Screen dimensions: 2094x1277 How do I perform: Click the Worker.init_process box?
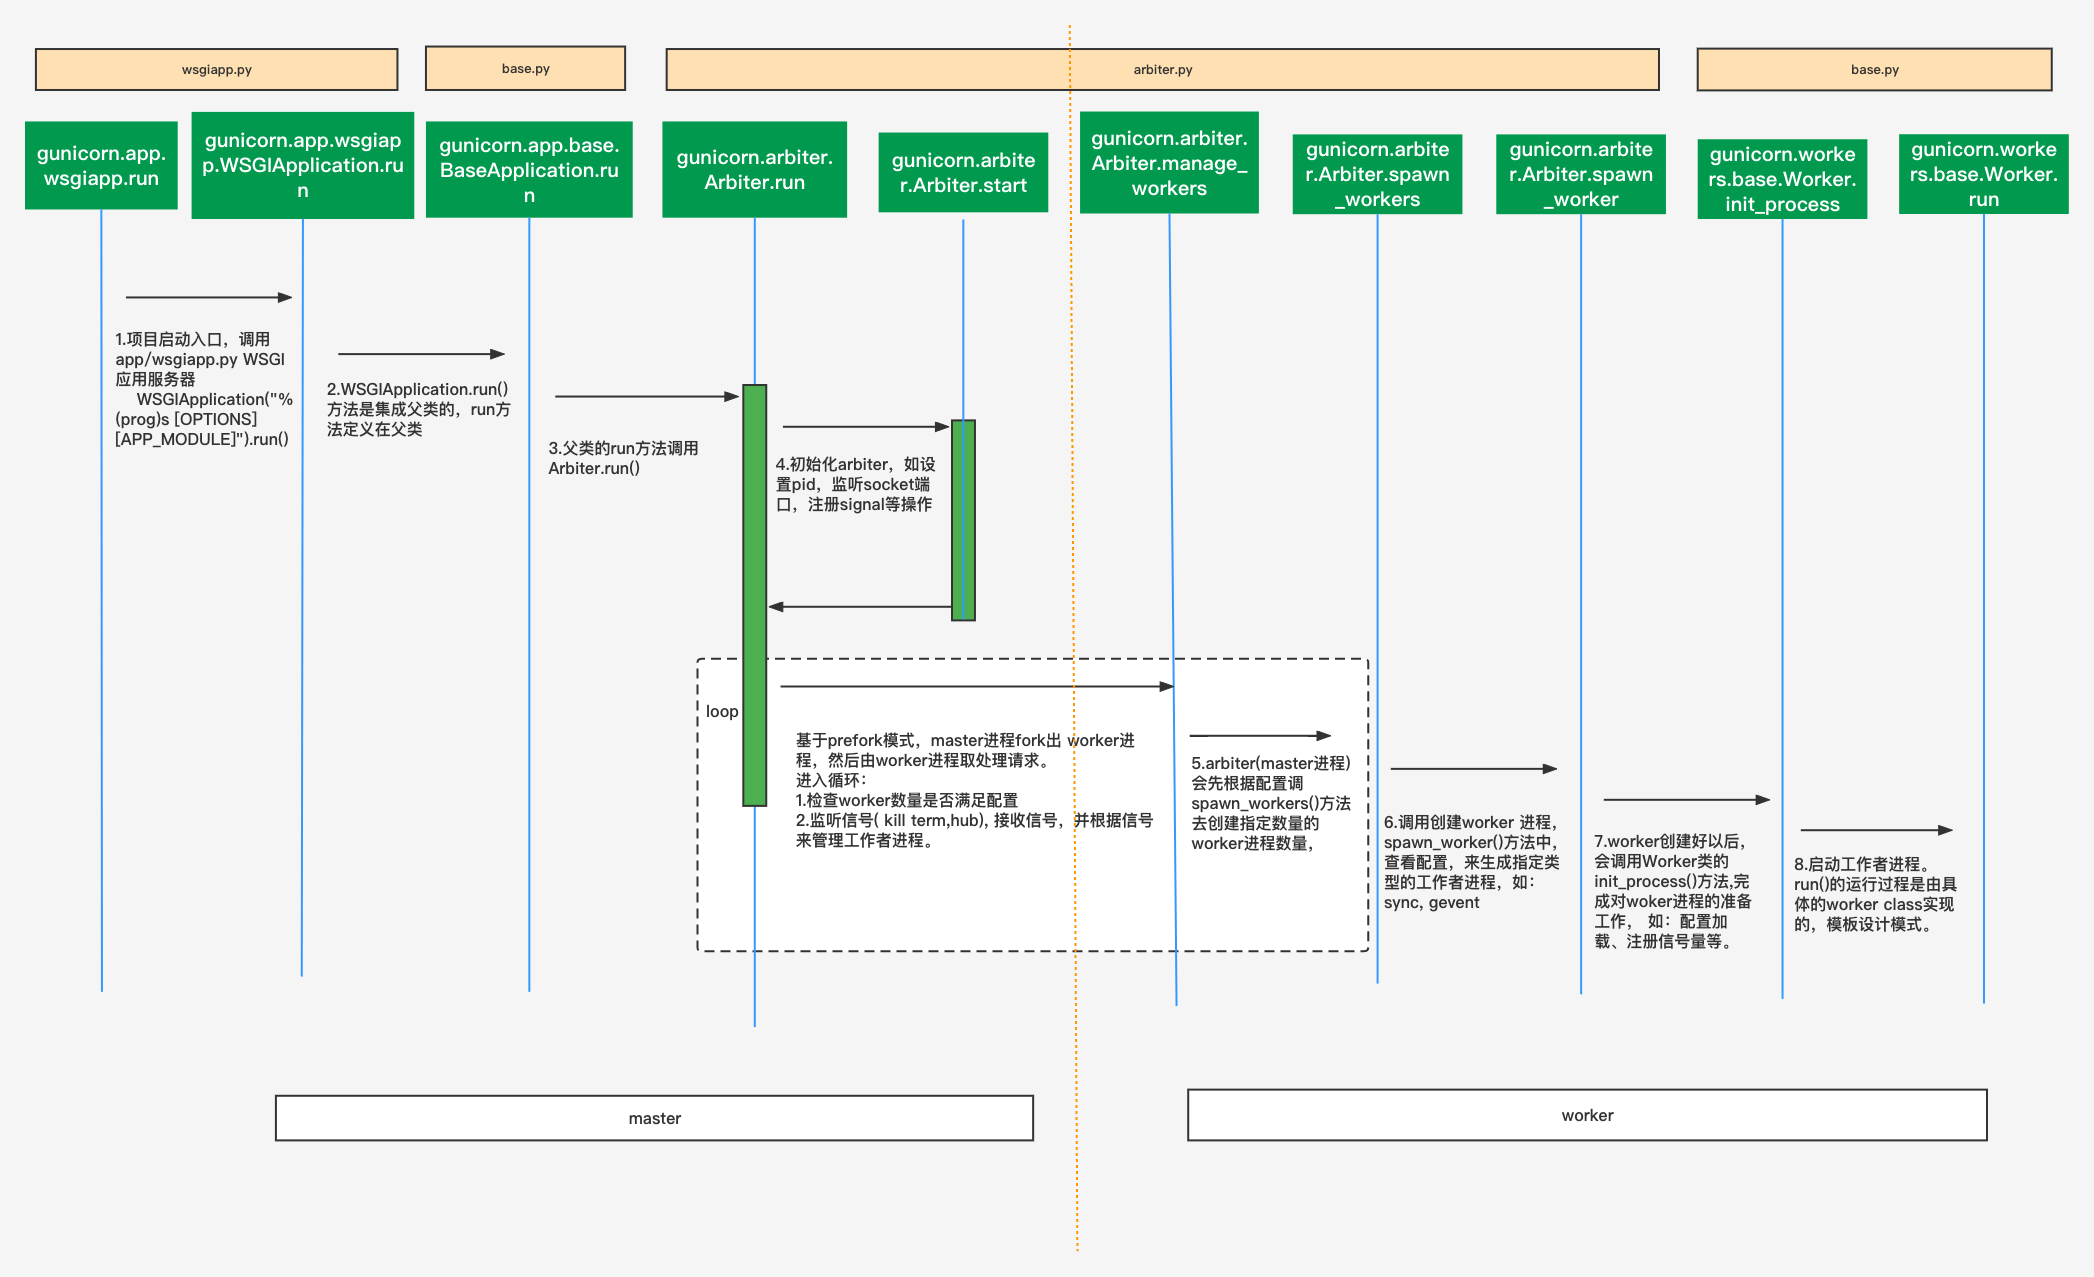tap(1782, 179)
